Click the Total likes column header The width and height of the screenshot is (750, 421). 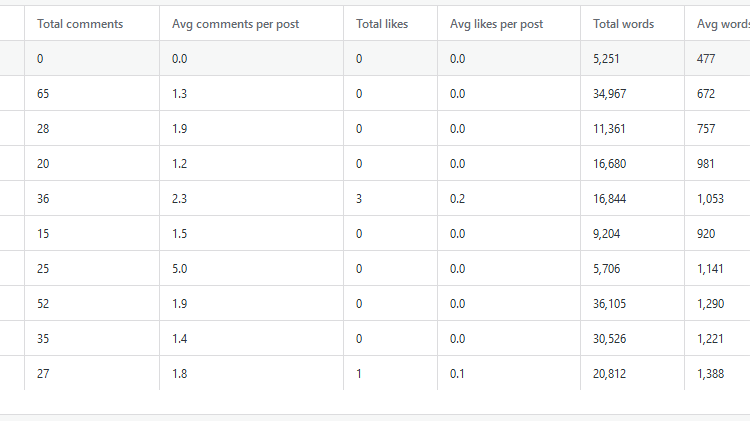pyautogui.click(x=382, y=24)
